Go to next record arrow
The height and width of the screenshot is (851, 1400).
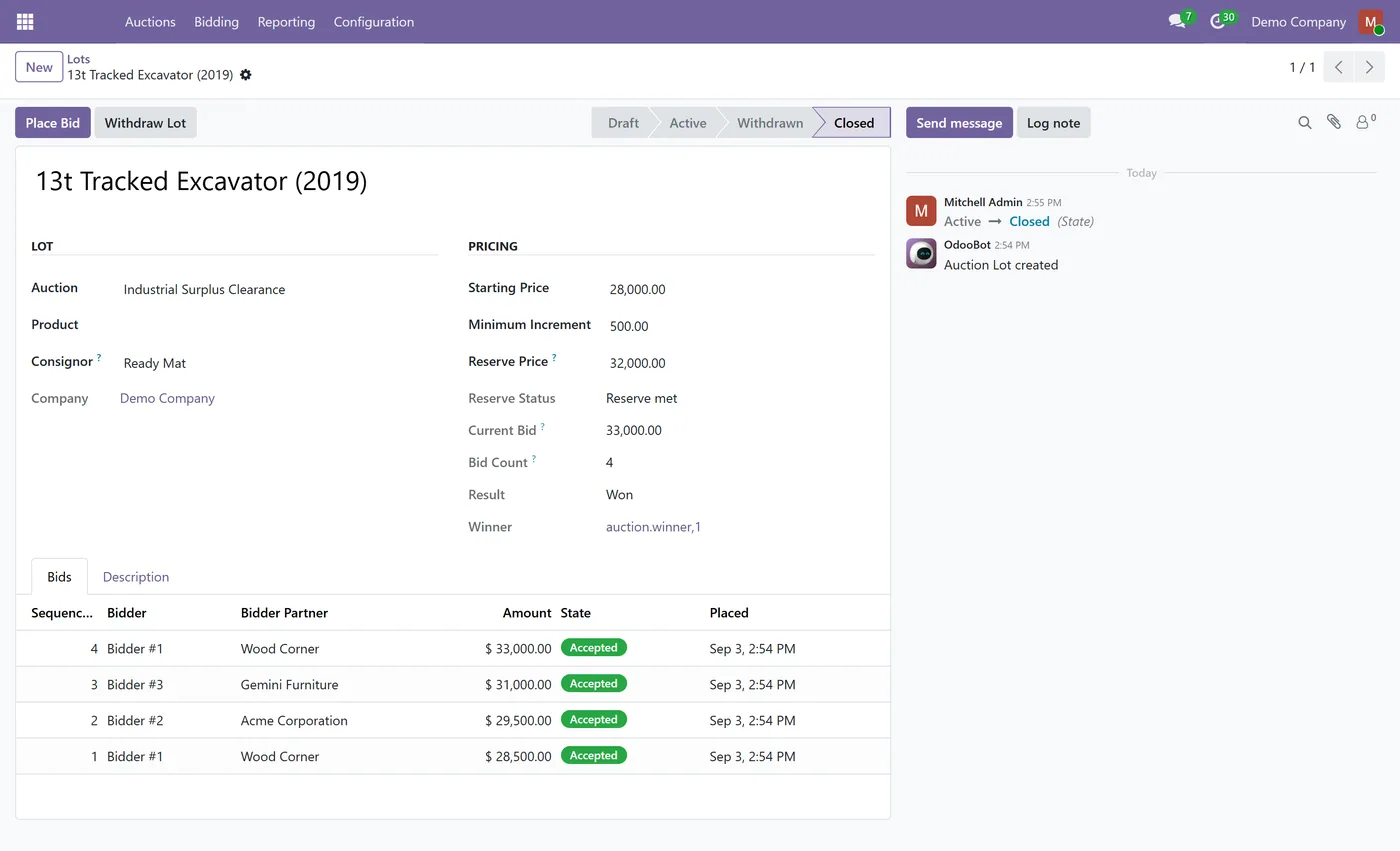[x=1370, y=67]
